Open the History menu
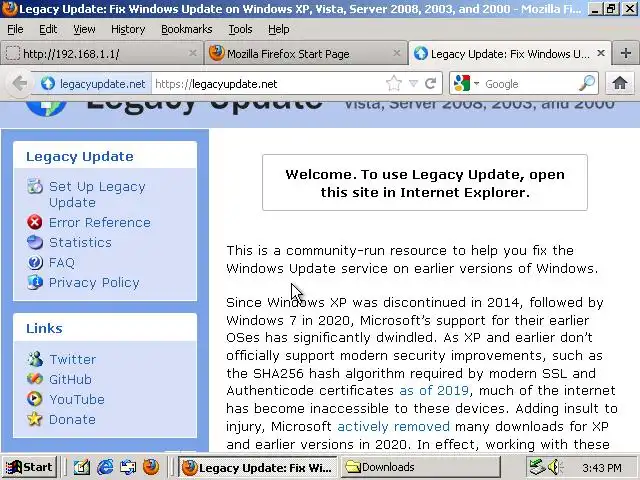This screenshot has width=640, height=480. (x=128, y=29)
